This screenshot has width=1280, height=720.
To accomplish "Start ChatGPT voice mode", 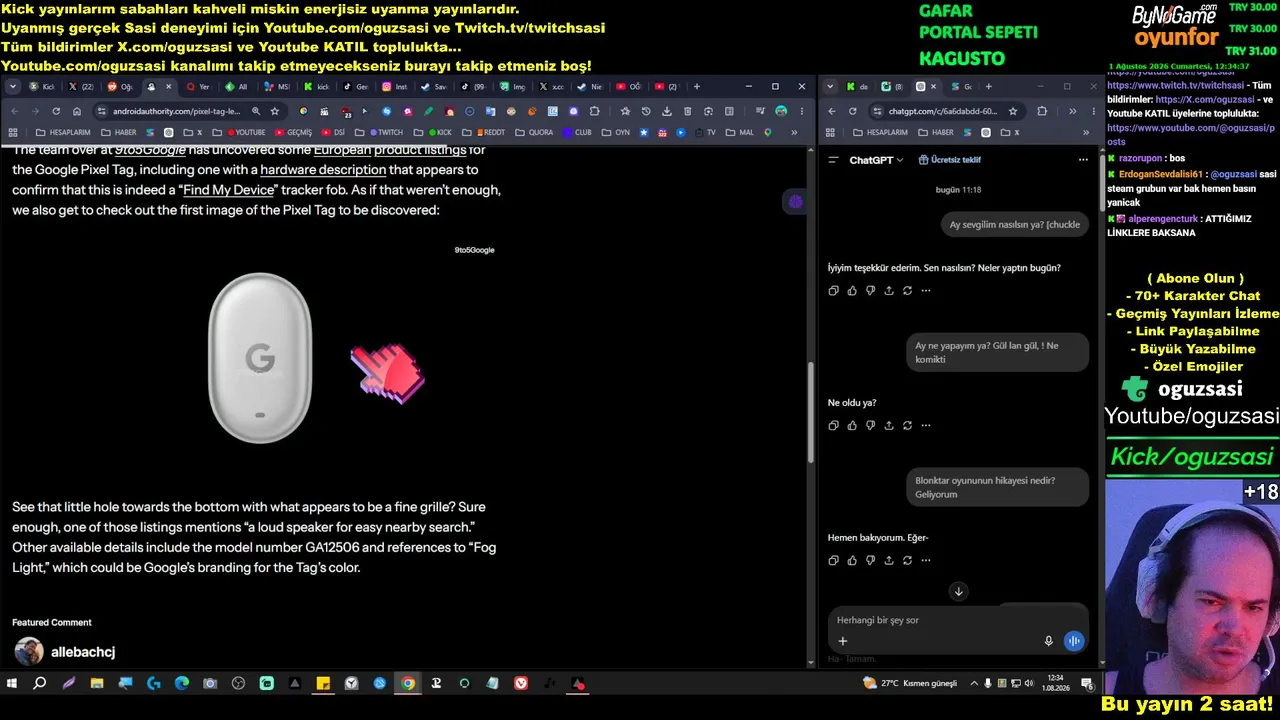I will pyautogui.click(x=1074, y=641).
